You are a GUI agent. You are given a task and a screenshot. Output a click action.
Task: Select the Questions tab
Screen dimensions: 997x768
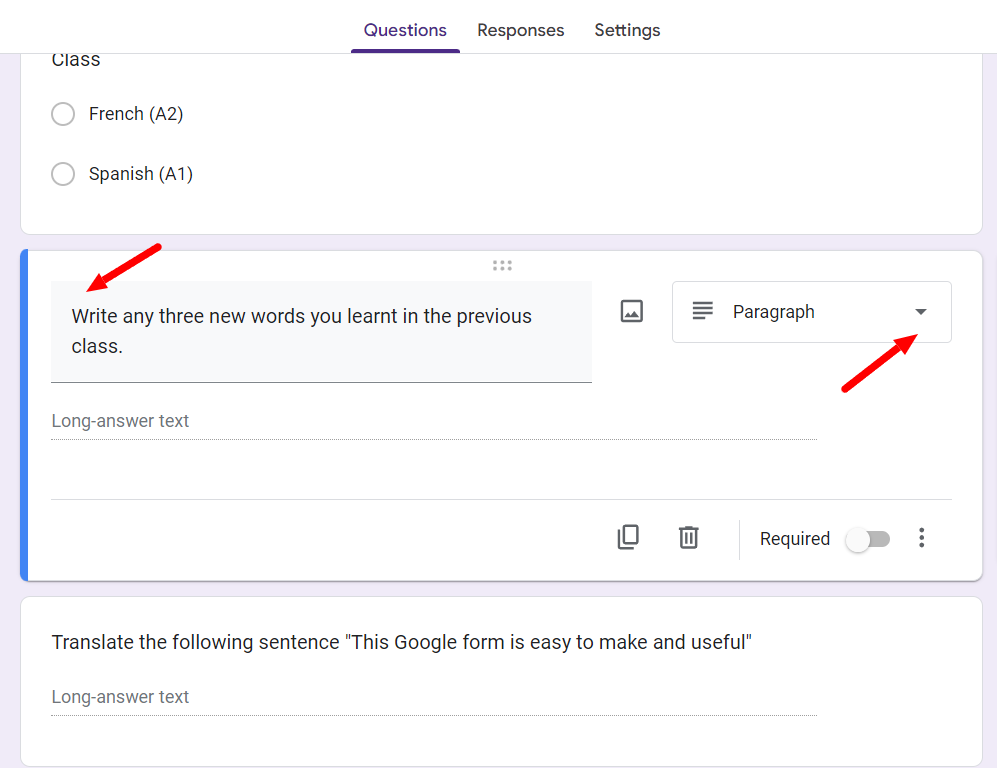point(405,31)
